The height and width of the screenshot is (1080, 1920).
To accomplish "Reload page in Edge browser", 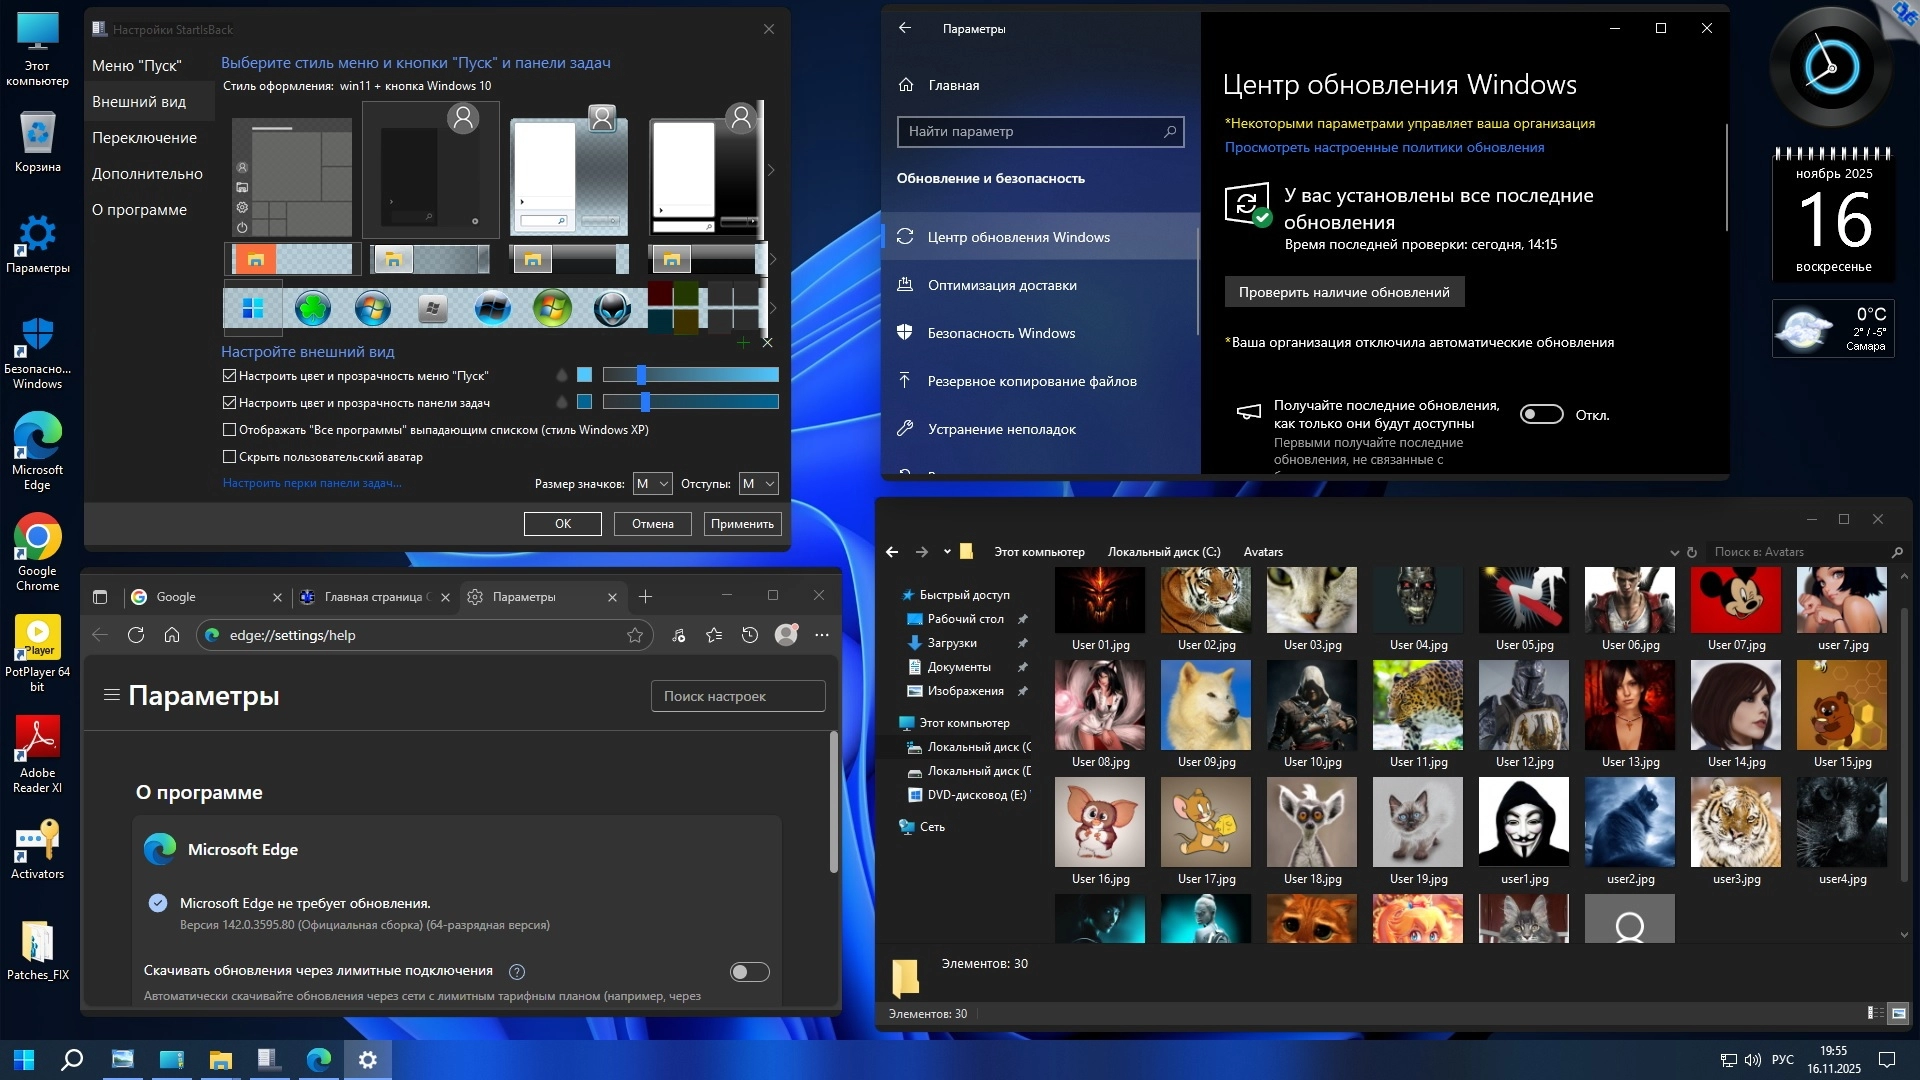I will click(136, 635).
